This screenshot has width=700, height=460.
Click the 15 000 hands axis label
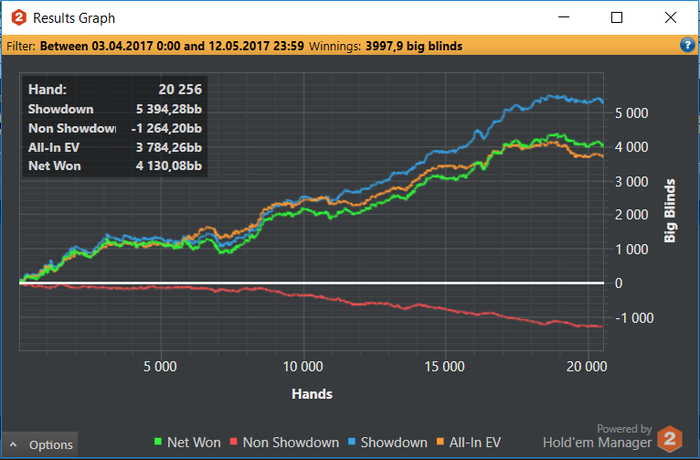(445, 367)
